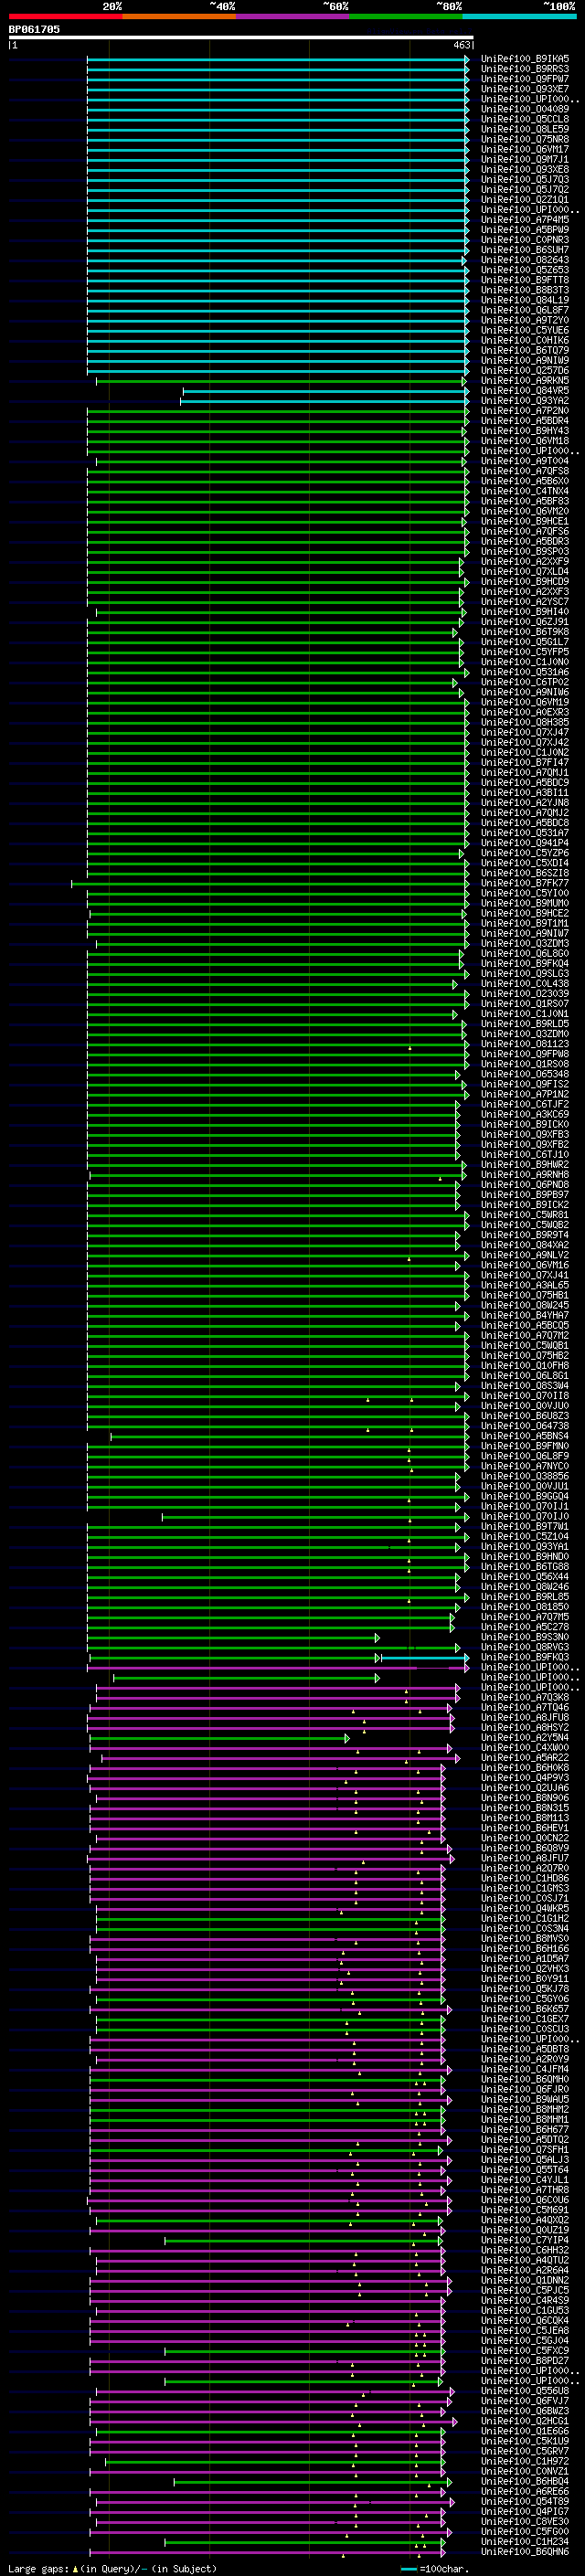Click the cyan alignment bar for UniRef100_Q84VR5

(x=325, y=391)
